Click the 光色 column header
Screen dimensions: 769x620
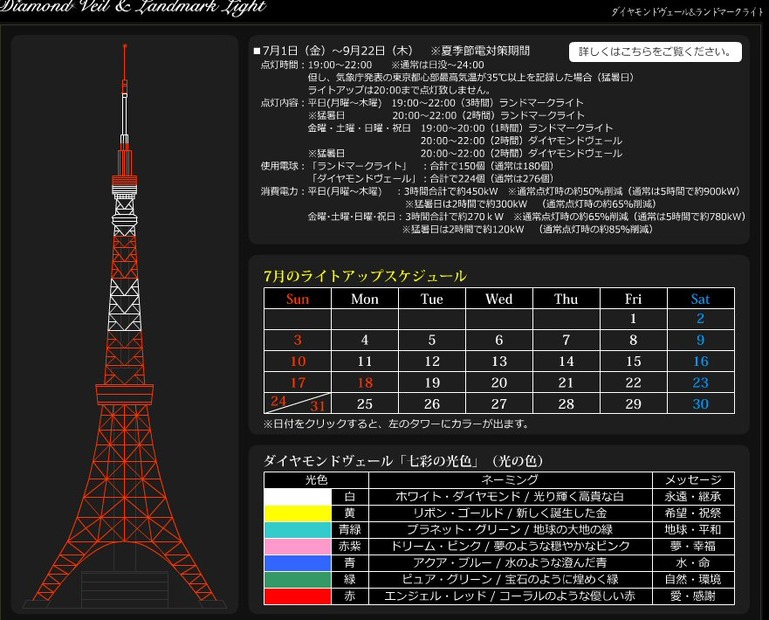click(316, 480)
